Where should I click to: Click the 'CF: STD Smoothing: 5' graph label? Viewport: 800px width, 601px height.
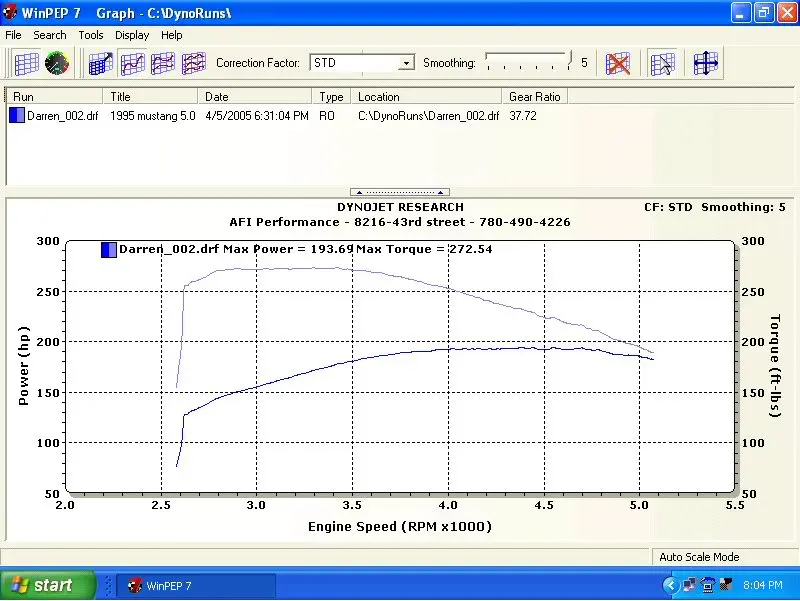tap(714, 207)
